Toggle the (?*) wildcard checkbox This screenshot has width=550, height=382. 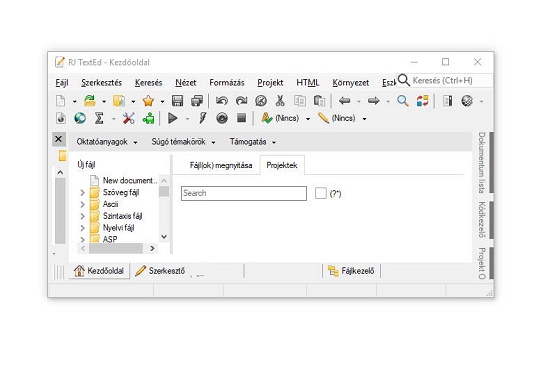click(x=321, y=193)
